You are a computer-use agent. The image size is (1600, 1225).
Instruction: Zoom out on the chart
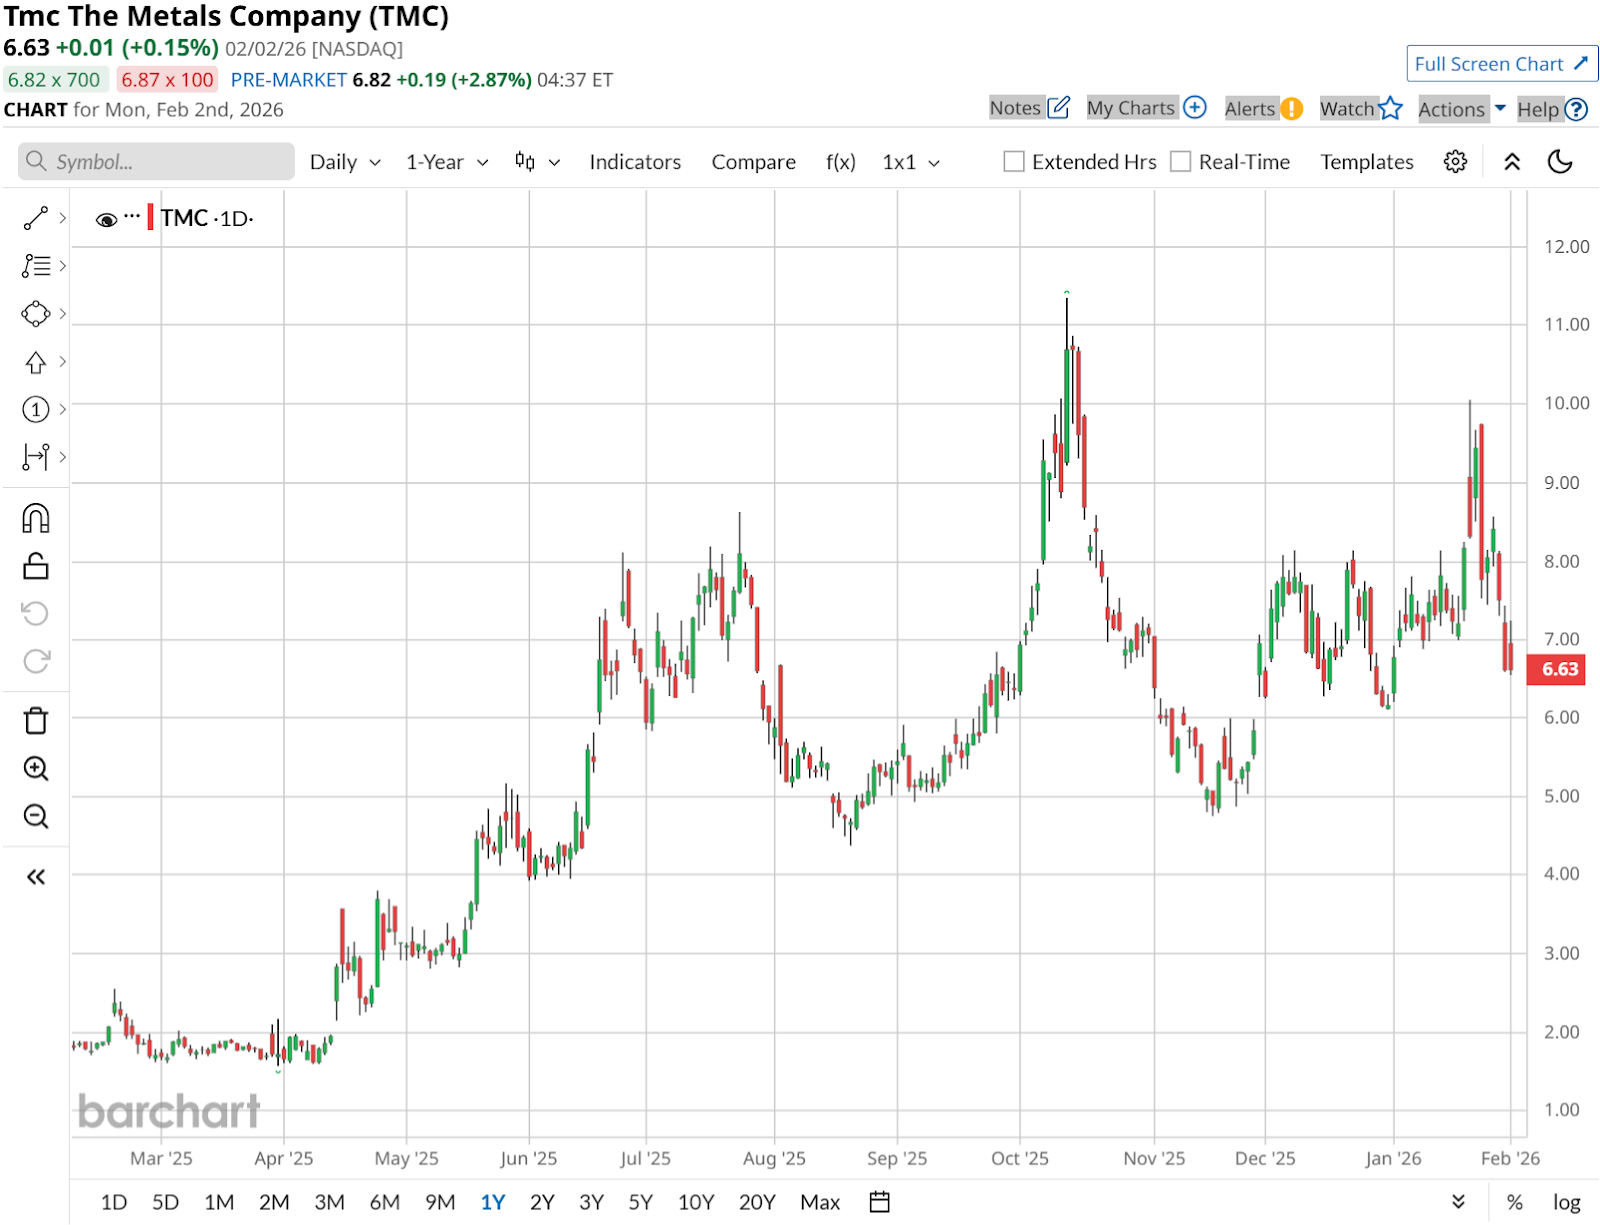35,816
